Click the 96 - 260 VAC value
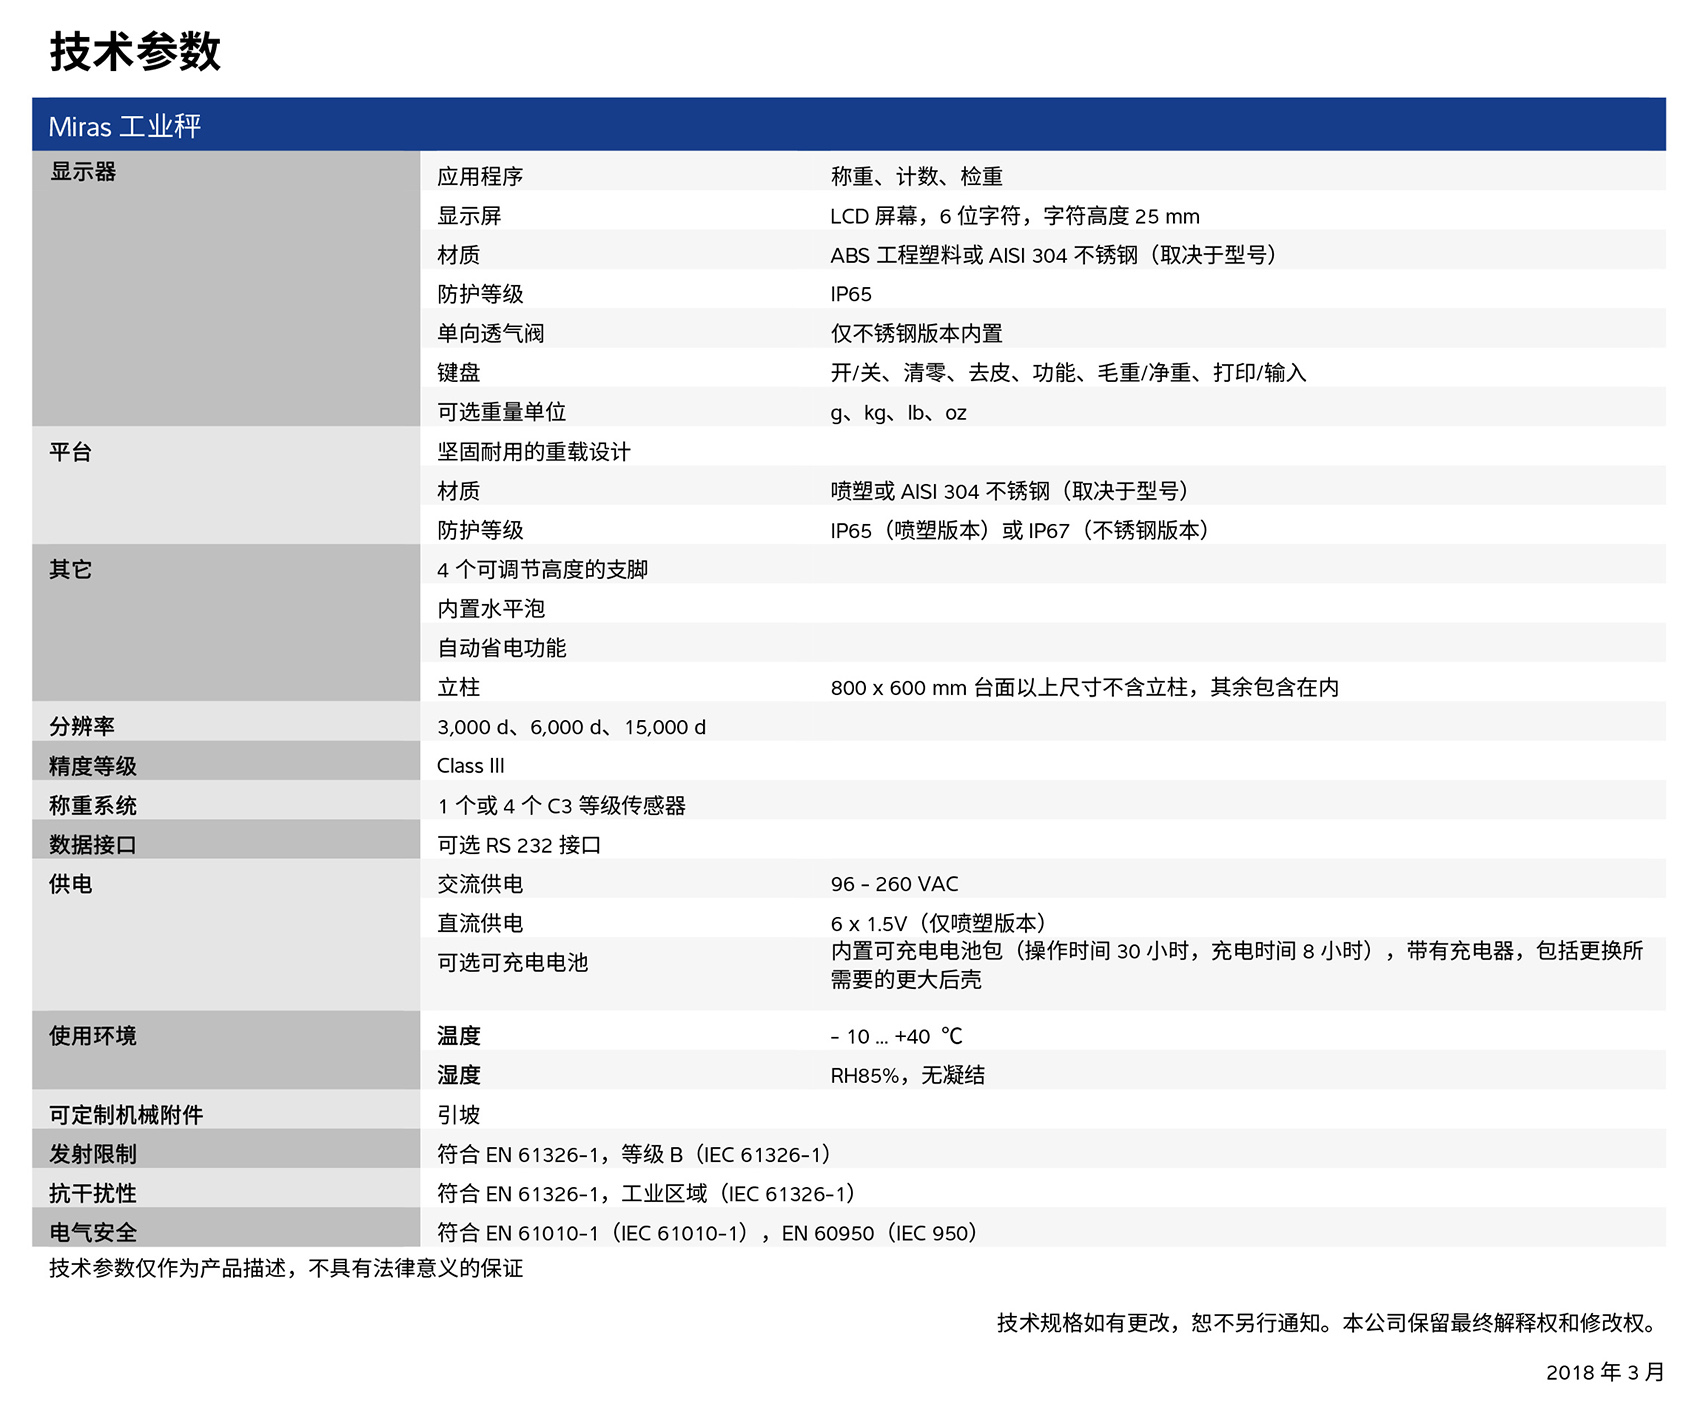Screen dimensions: 1700x1407 point(894,884)
